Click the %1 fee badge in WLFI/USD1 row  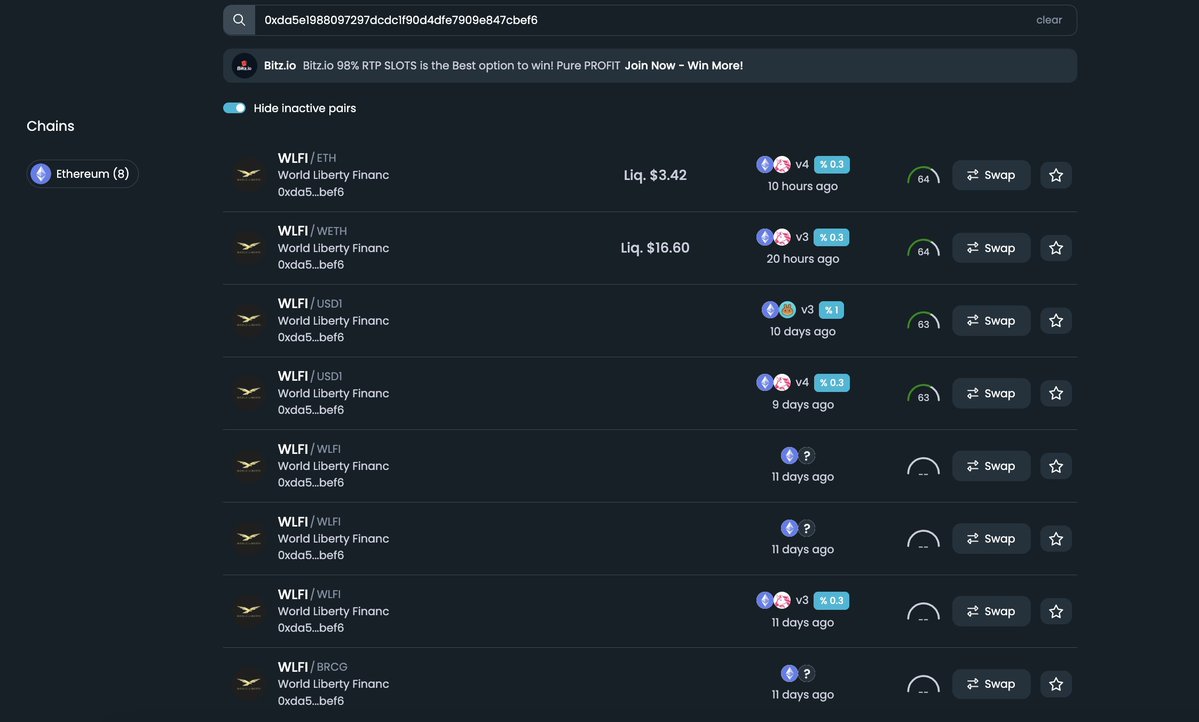click(x=831, y=310)
